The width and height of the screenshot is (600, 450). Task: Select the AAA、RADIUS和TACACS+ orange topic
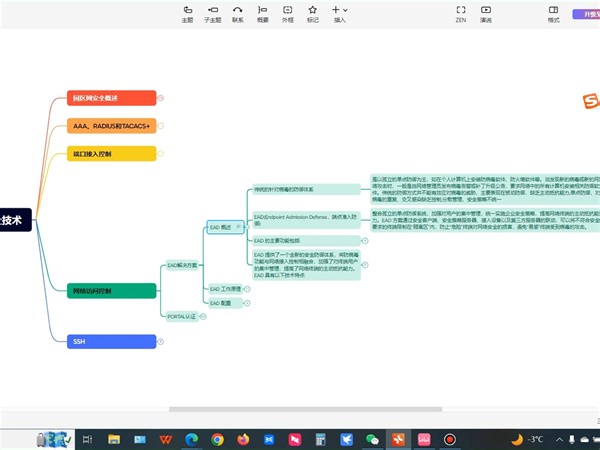(x=112, y=126)
